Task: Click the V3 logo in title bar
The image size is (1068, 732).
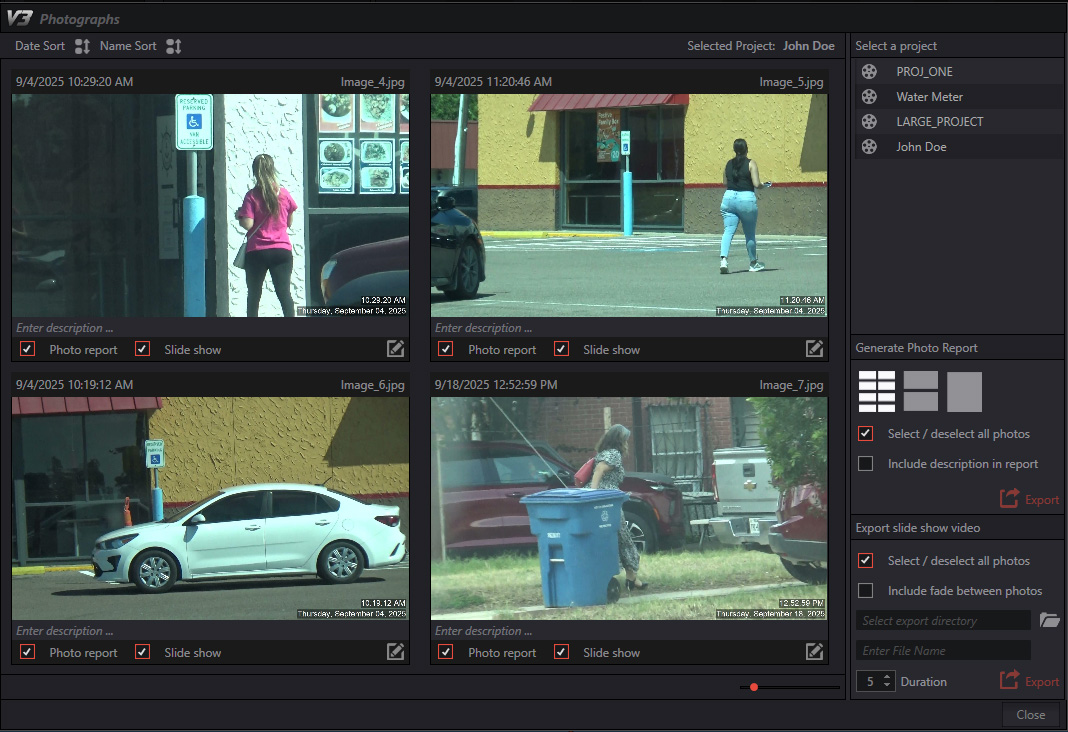Action: (x=19, y=18)
